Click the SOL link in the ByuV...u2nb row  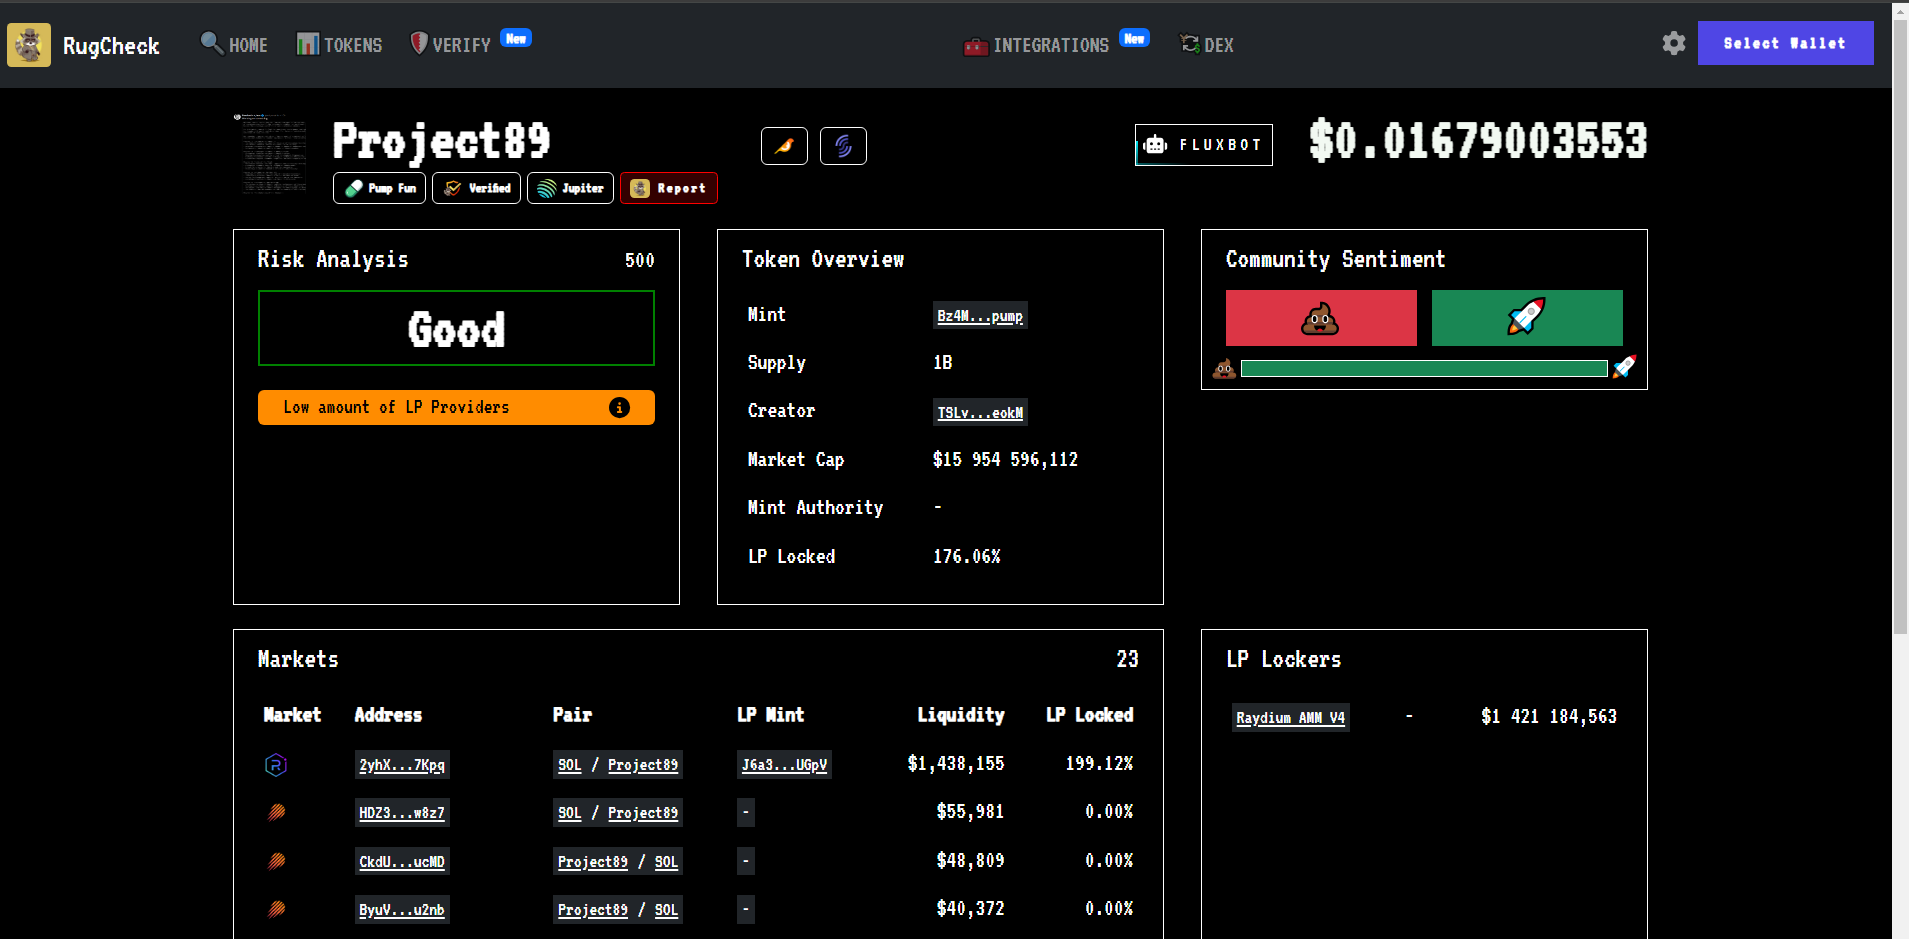click(x=667, y=910)
